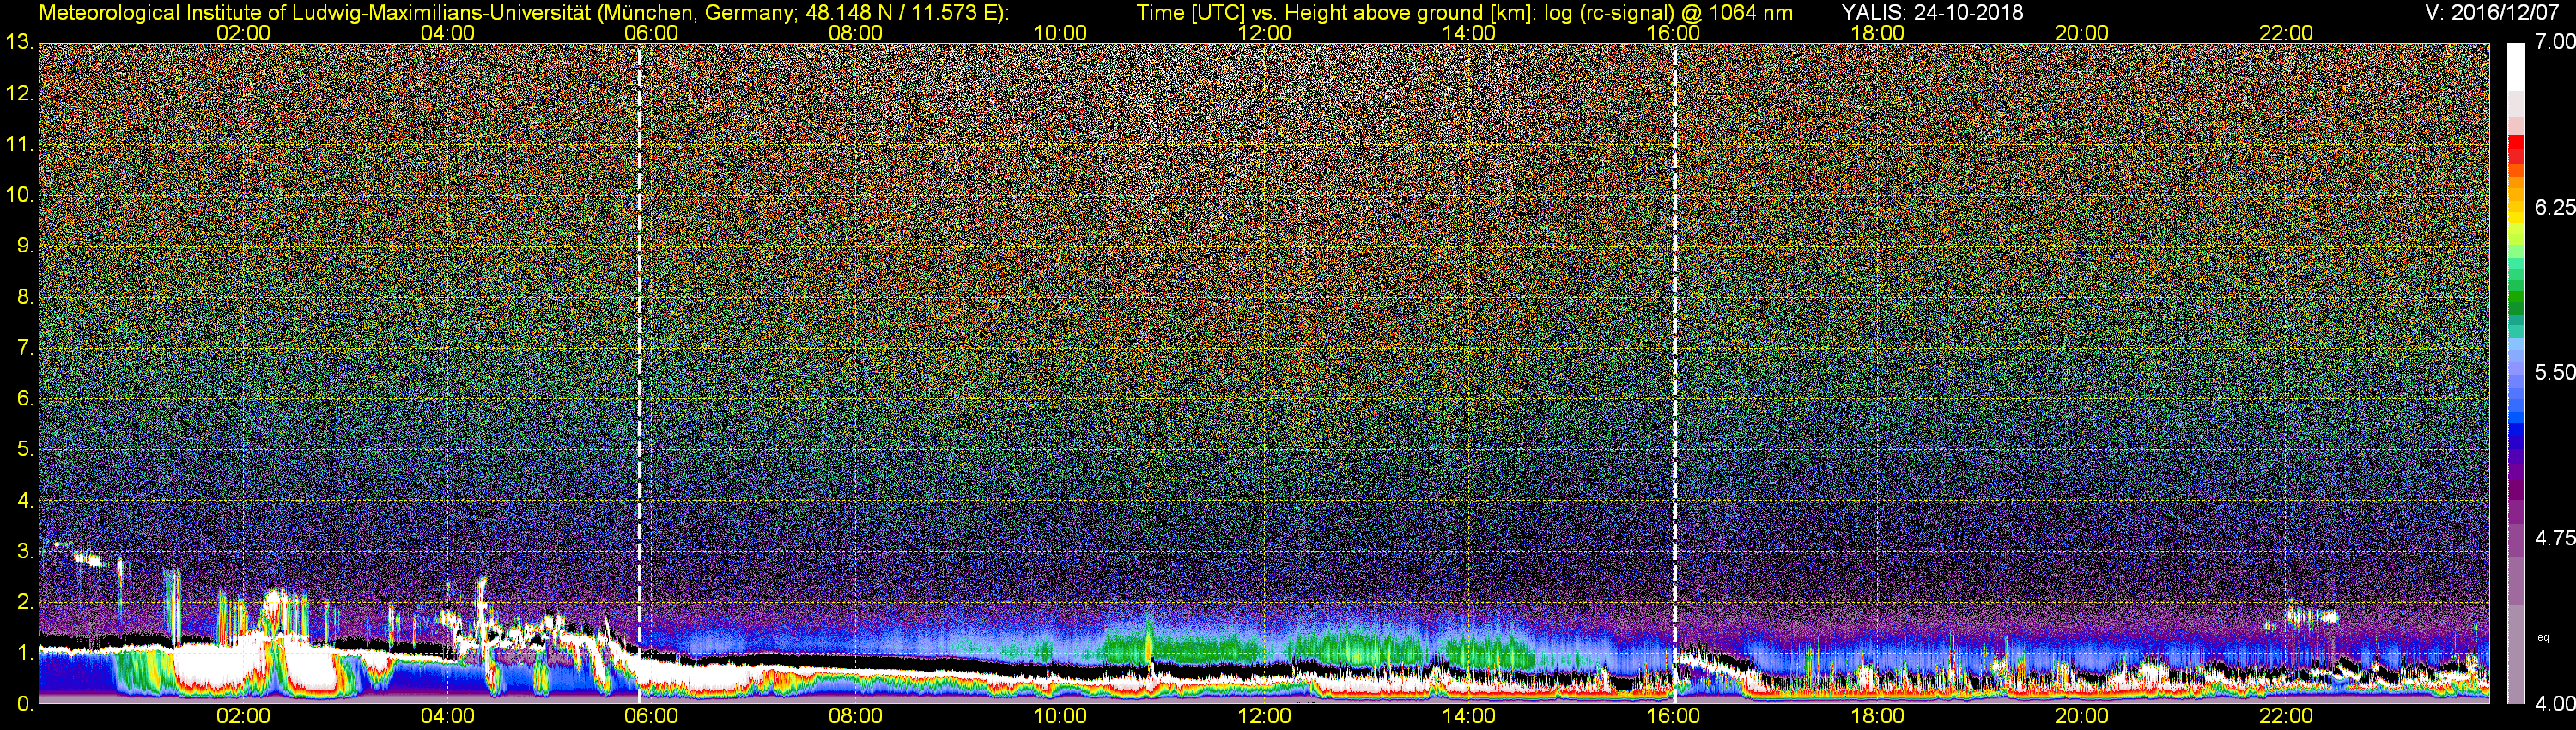
Task: Select the 4.00 value on the color scale
Action: (x=2554, y=704)
